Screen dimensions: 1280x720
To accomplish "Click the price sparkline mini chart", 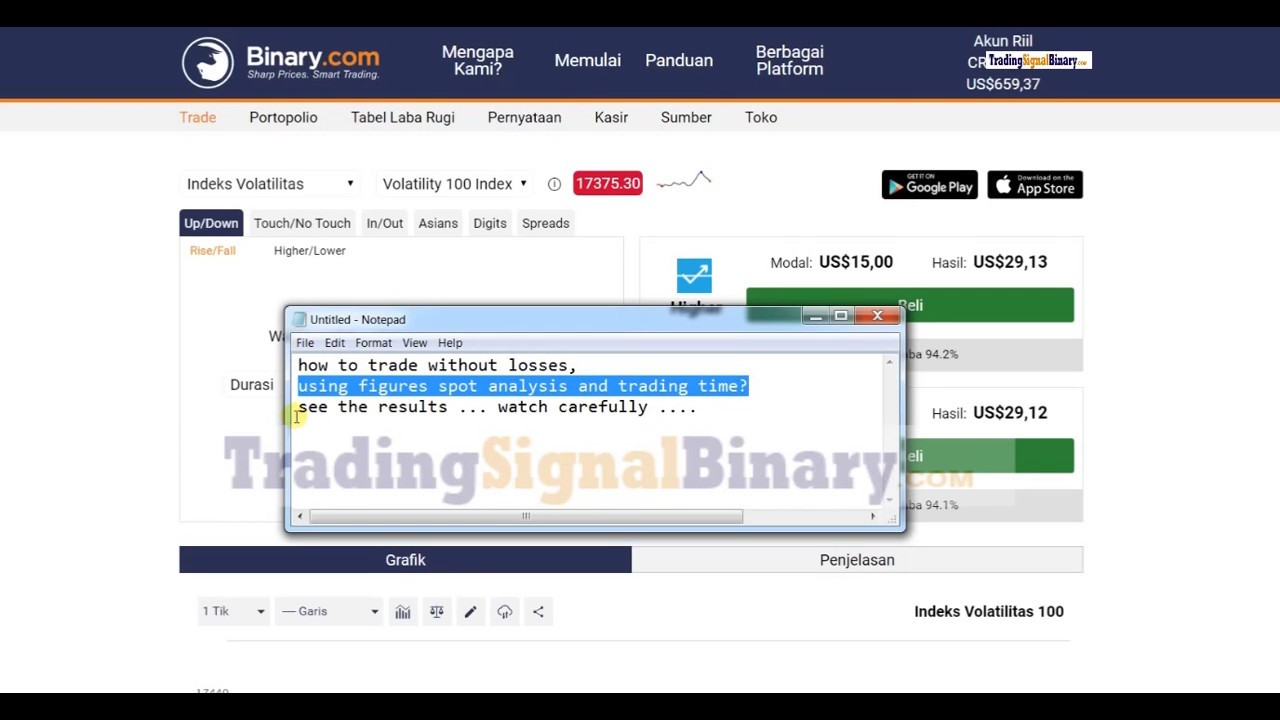I will 684,181.
